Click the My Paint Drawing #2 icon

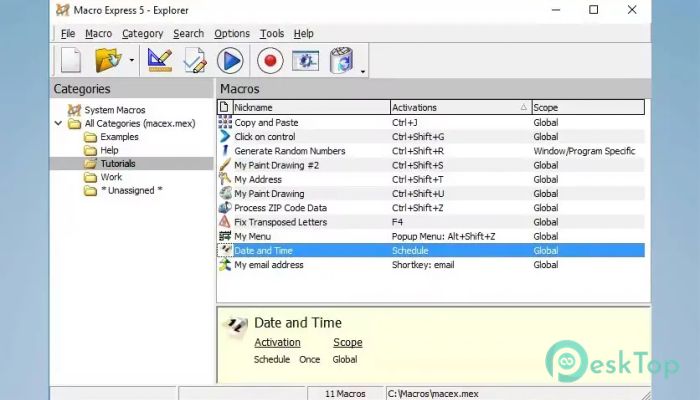click(x=225, y=165)
